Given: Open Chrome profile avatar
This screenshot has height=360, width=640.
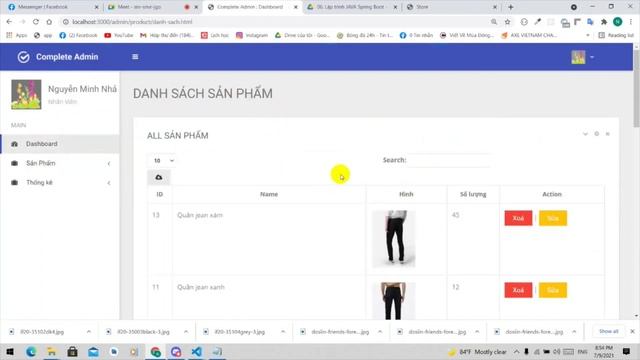Looking at the screenshot, I should point(618,22).
